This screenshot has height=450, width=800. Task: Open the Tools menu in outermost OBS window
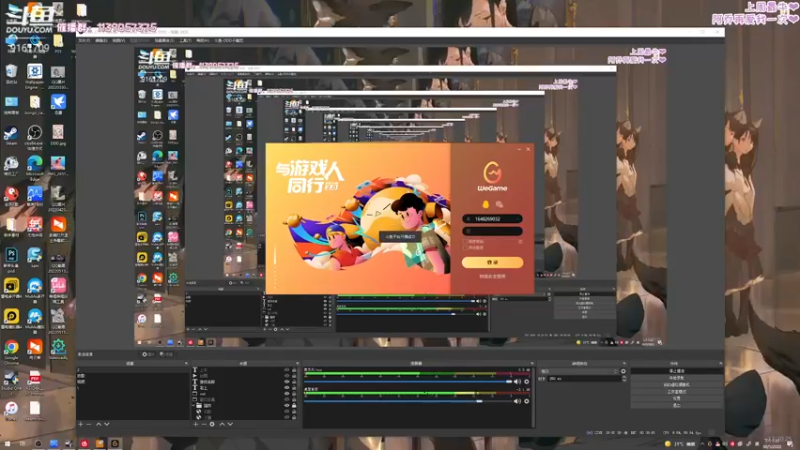coord(185,40)
